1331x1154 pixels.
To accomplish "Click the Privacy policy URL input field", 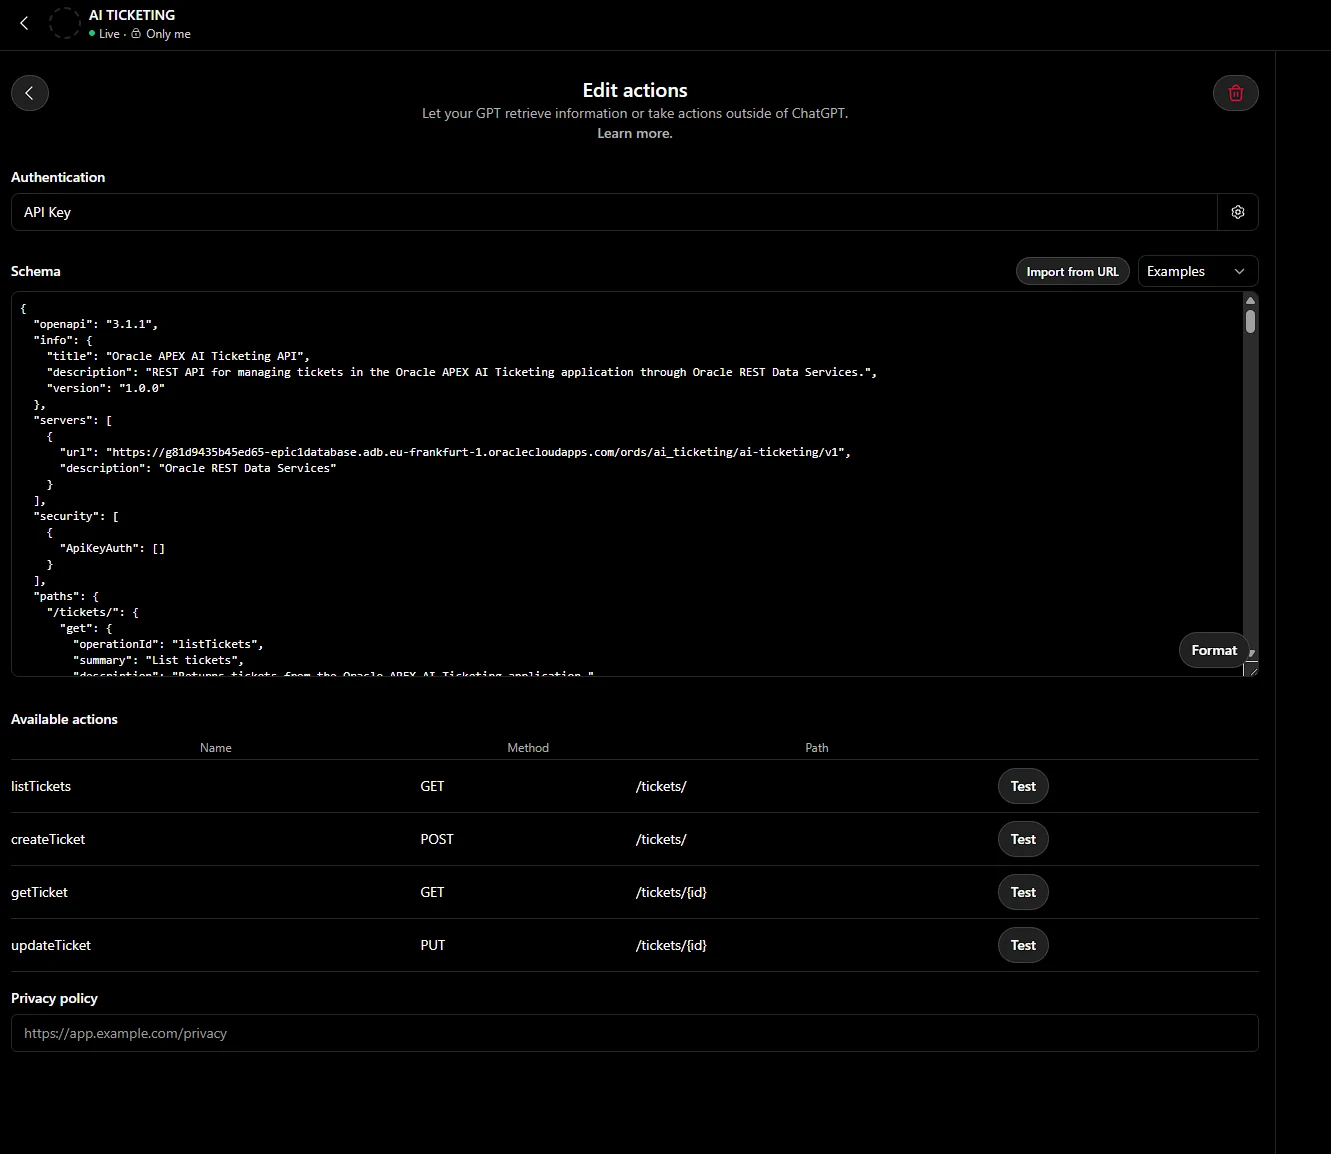I will 635,1033.
